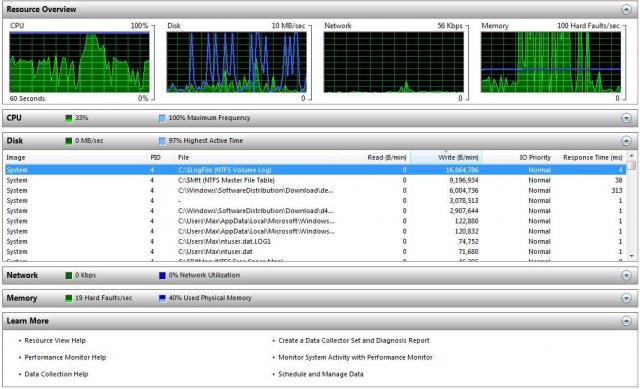Viewport: 640px width, 389px height.
Task: Click the Memory hard faults graph
Action: point(551,62)
